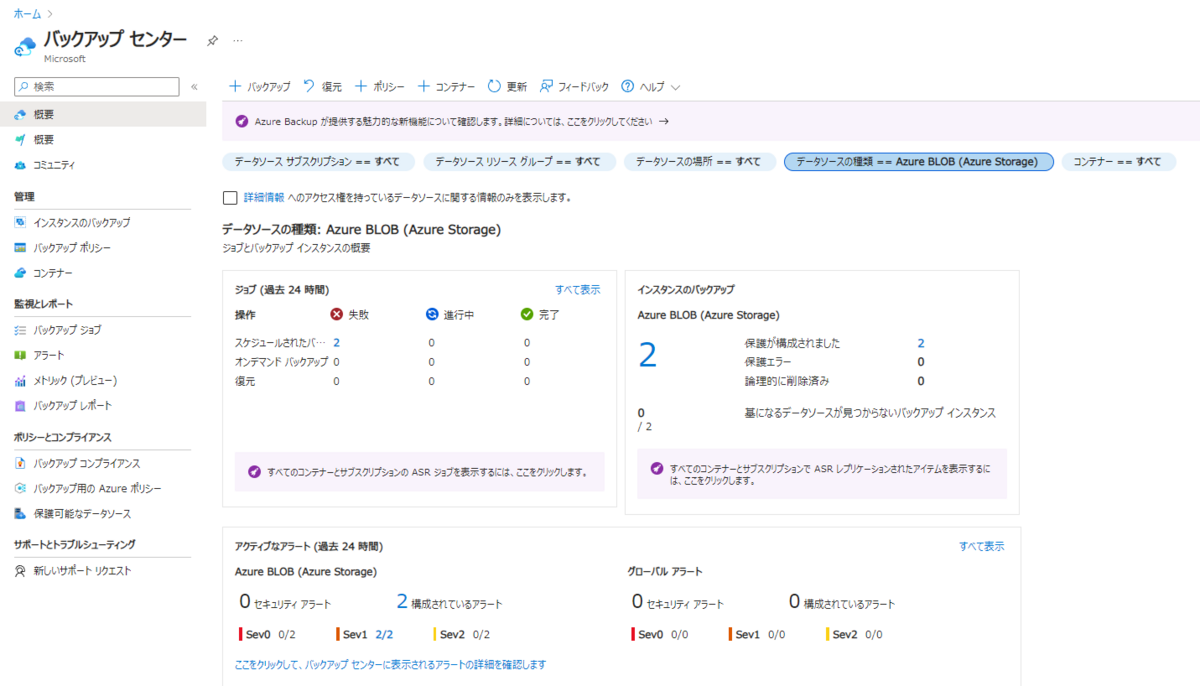
Task: Click the Azure Backup new features banner
Action: tap(710, 121)
